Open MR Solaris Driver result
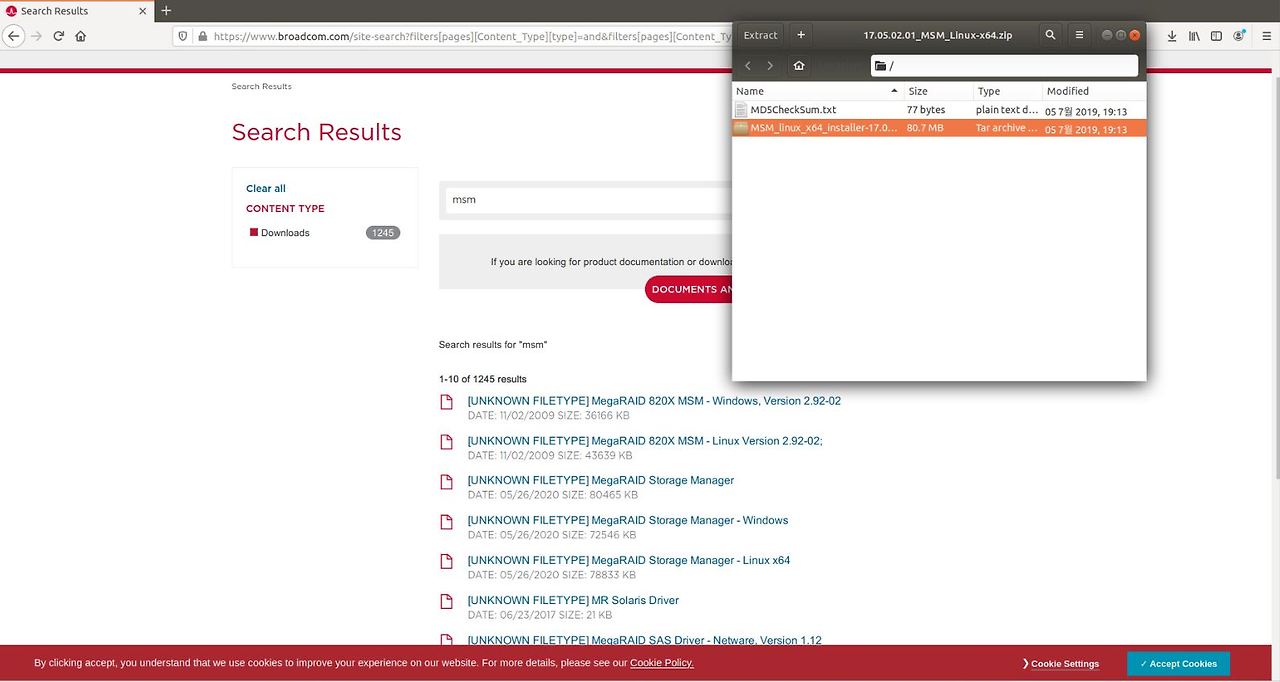This screenshot has height=682, width=1280. point(573,601)
